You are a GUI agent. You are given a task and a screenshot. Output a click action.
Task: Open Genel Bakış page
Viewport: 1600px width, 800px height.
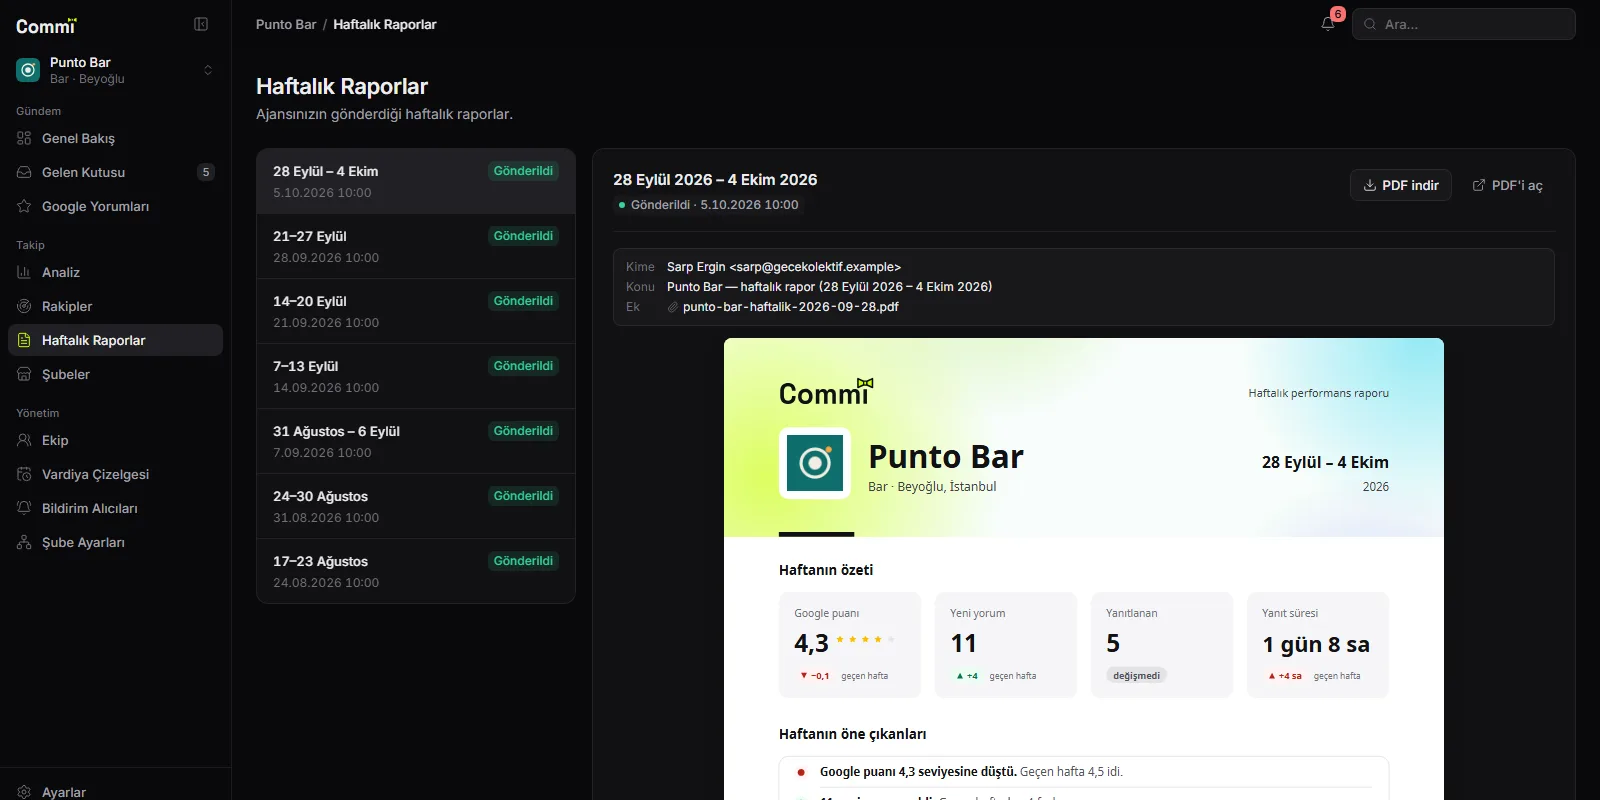point(116,138)
